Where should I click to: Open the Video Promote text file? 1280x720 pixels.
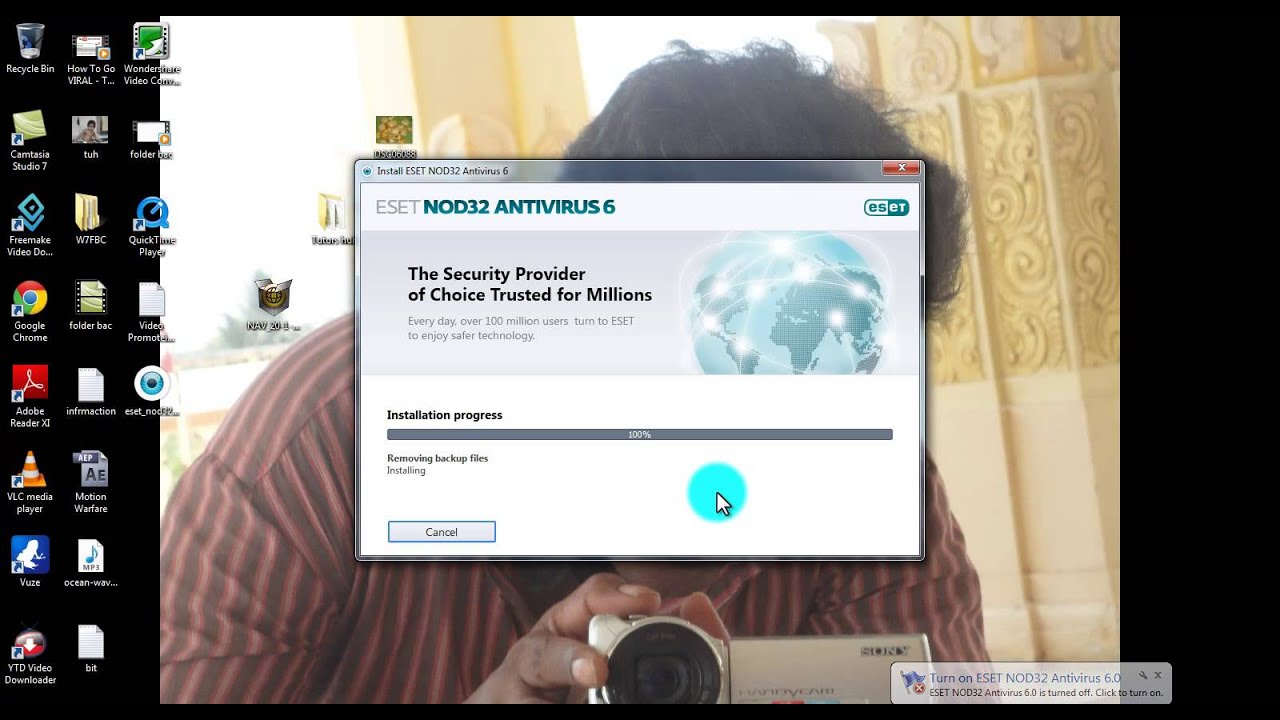point(152,312)
